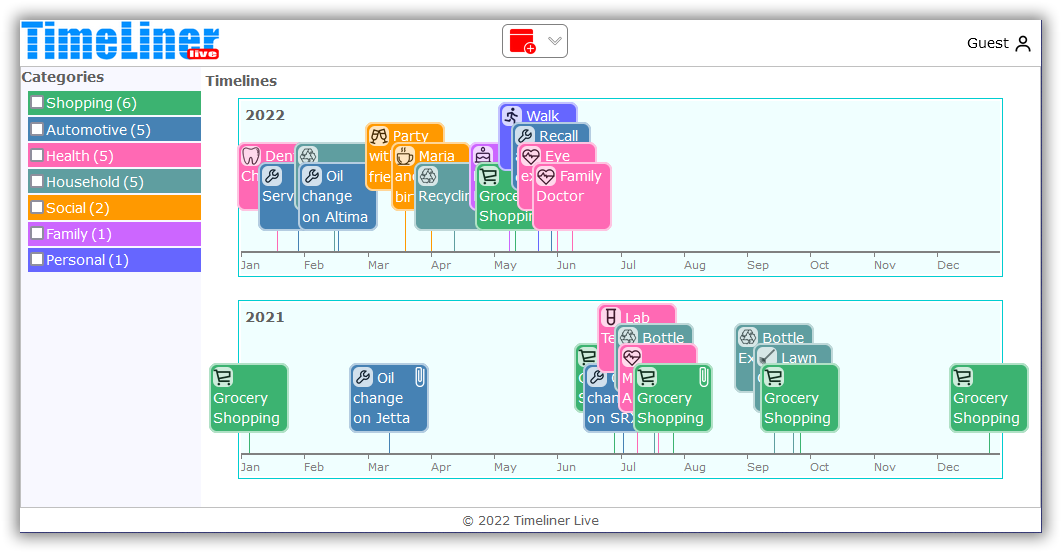The height and width of the screenshot is (553, 1062).
Task: Click the Automotive (5) category label
Action: click(98, 129)
